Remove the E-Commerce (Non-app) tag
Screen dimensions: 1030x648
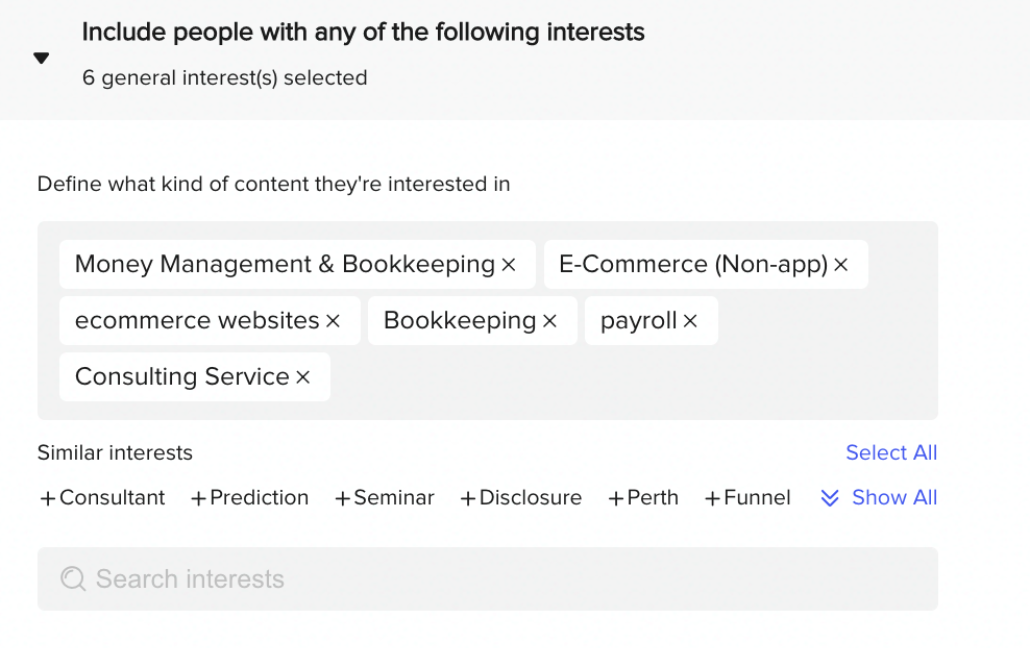(x=841, y=265)
